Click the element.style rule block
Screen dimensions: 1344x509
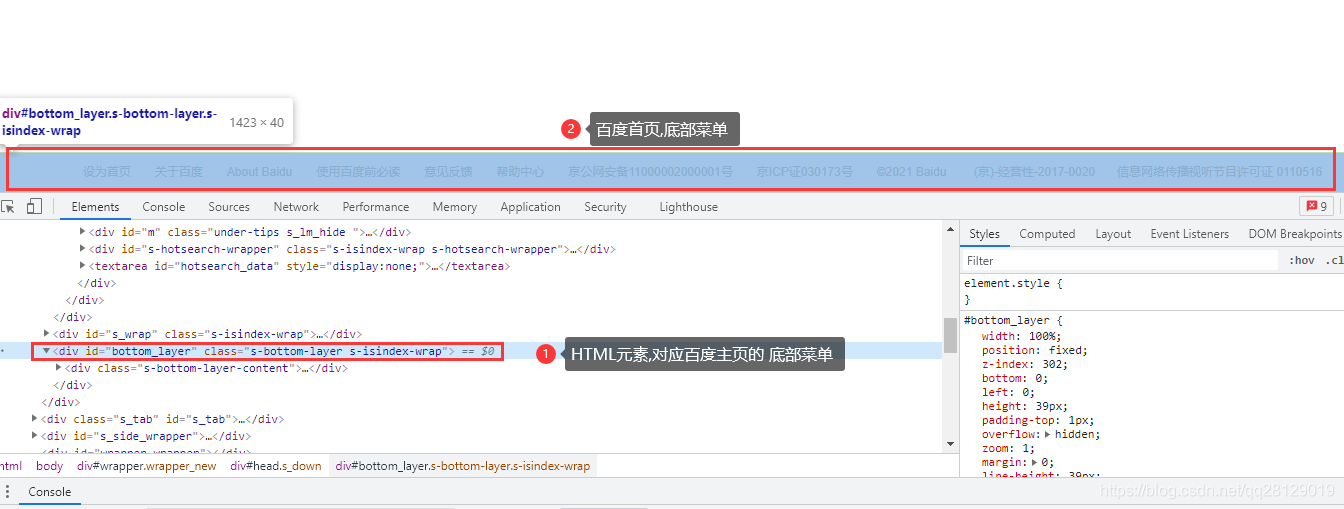click(x=1152, y=291)
